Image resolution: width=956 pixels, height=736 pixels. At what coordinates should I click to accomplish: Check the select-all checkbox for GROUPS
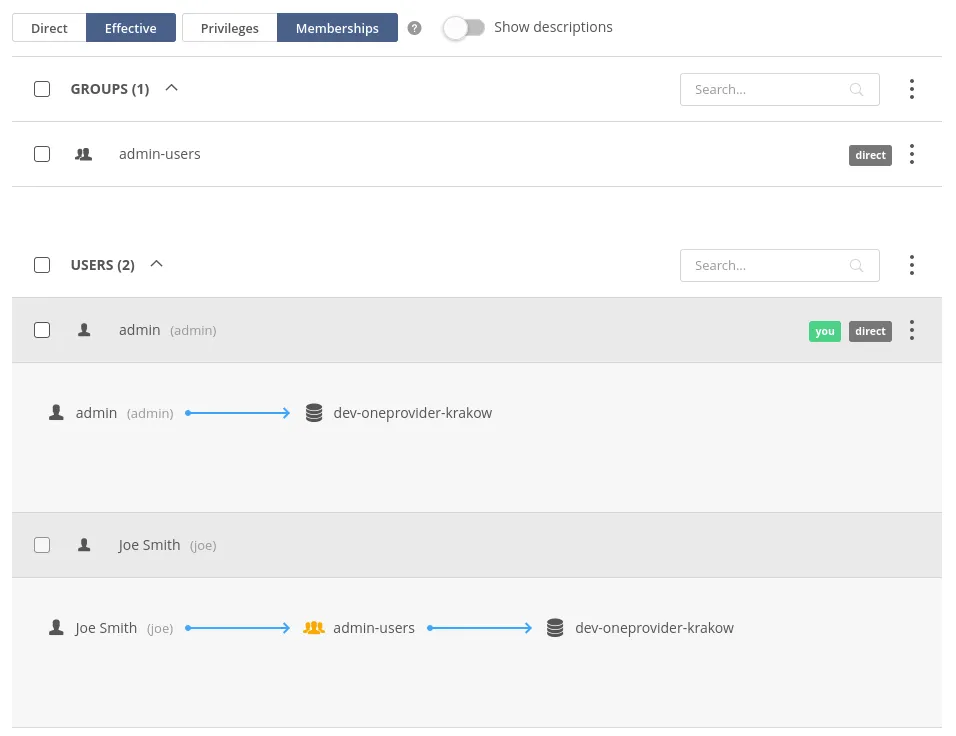tap(41, 89)
